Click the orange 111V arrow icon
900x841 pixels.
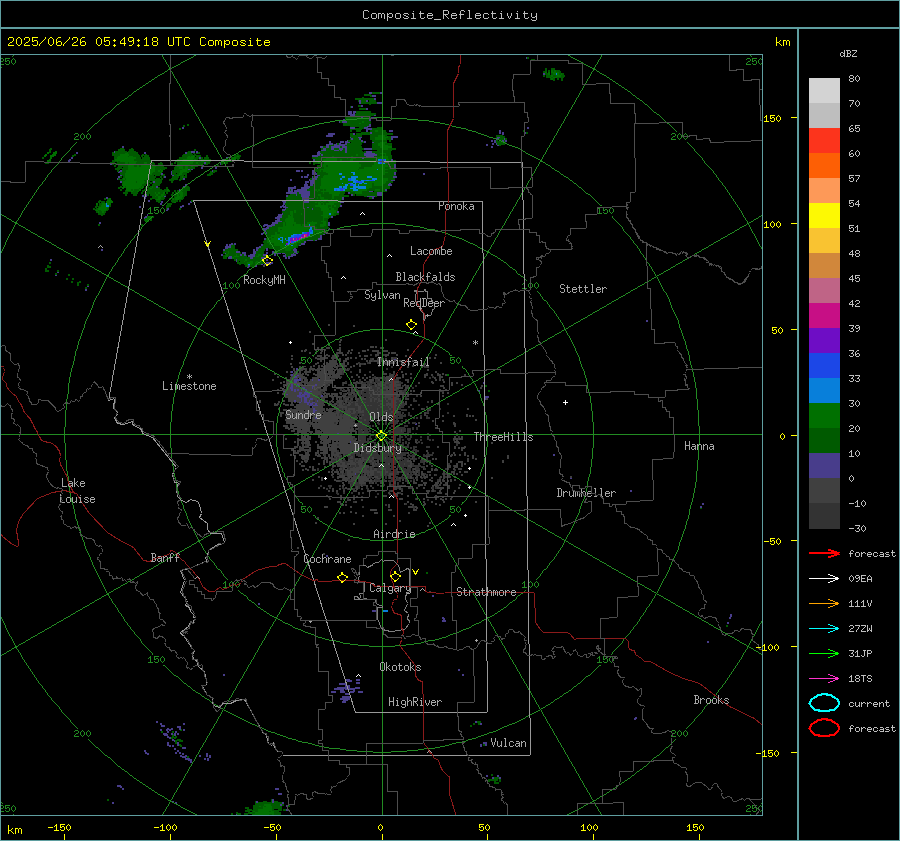tap(824, 603)
